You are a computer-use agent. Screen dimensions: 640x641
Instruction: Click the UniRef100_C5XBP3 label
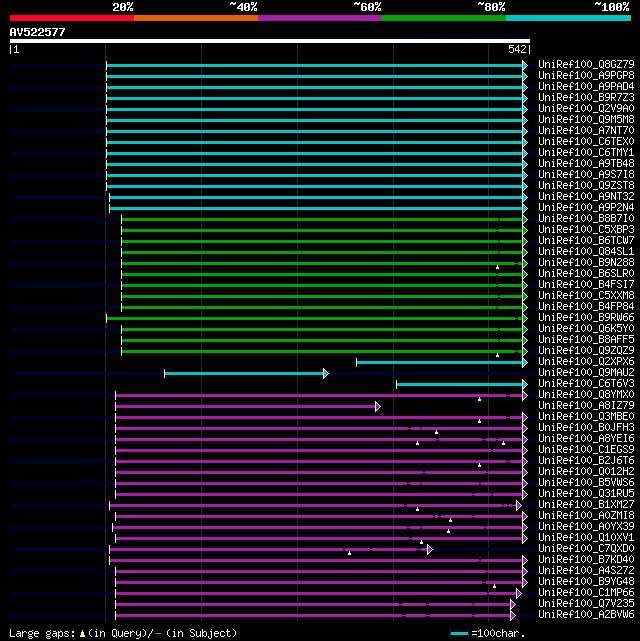[x=586, y=230]
